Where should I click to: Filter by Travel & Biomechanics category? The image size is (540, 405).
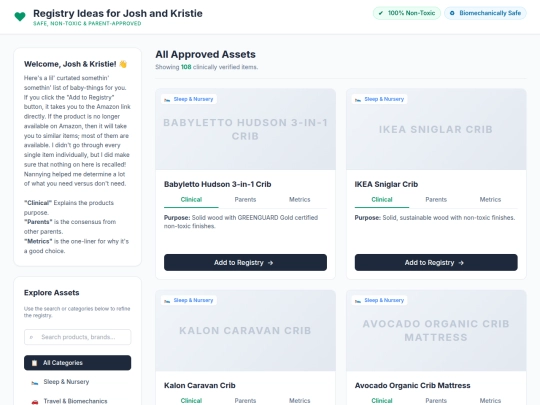[77, 401]
